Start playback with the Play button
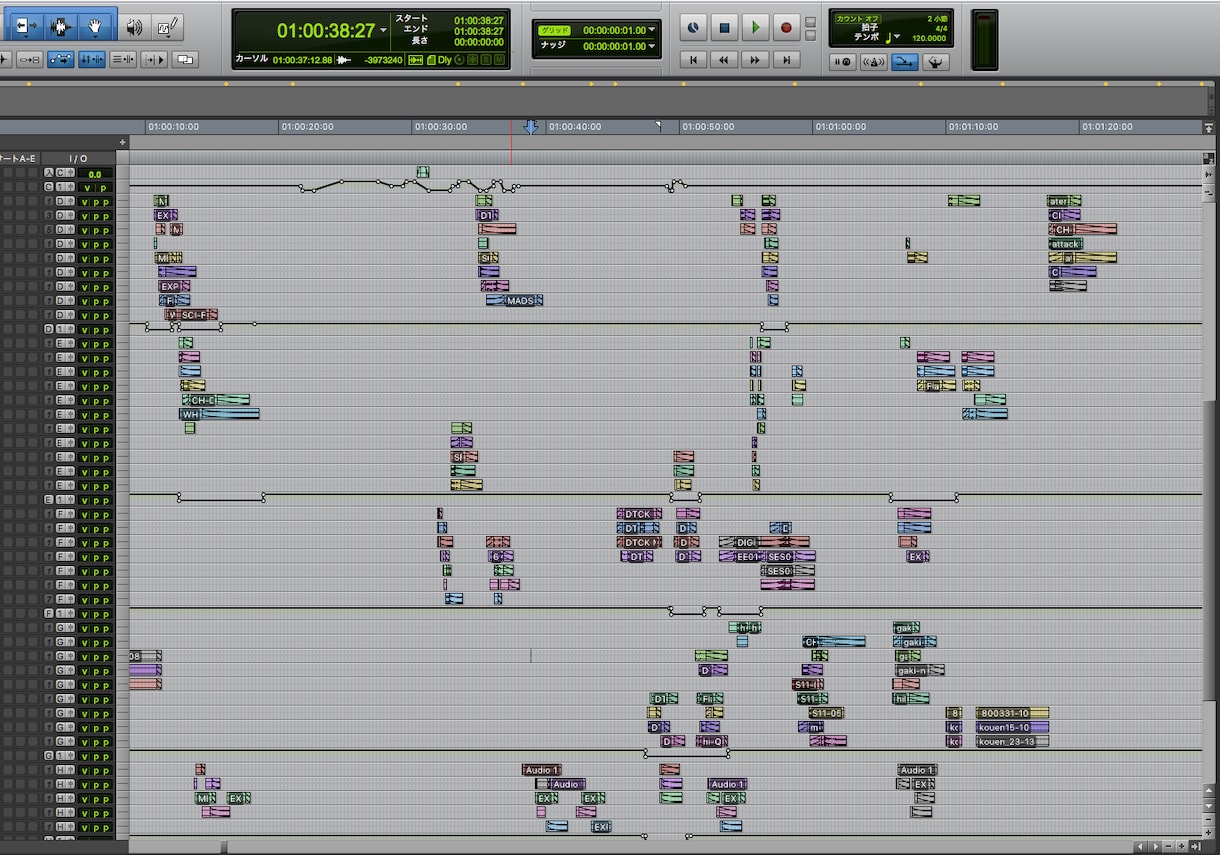This screenshot has width=1220, height=855. pyautogui.click(x=755, y=28)
